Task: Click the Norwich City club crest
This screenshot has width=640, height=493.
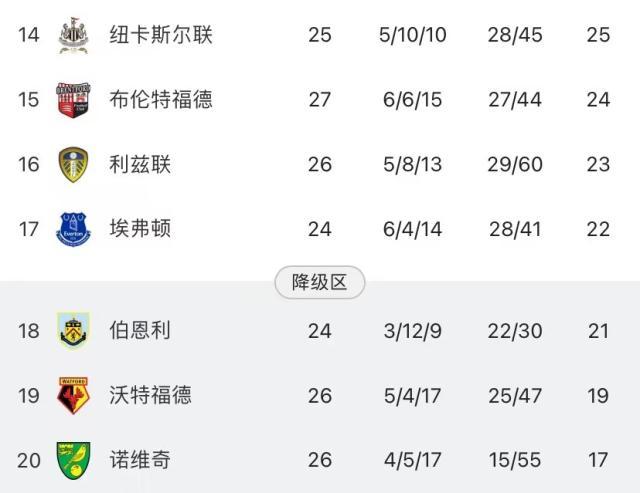Action: 75,460
